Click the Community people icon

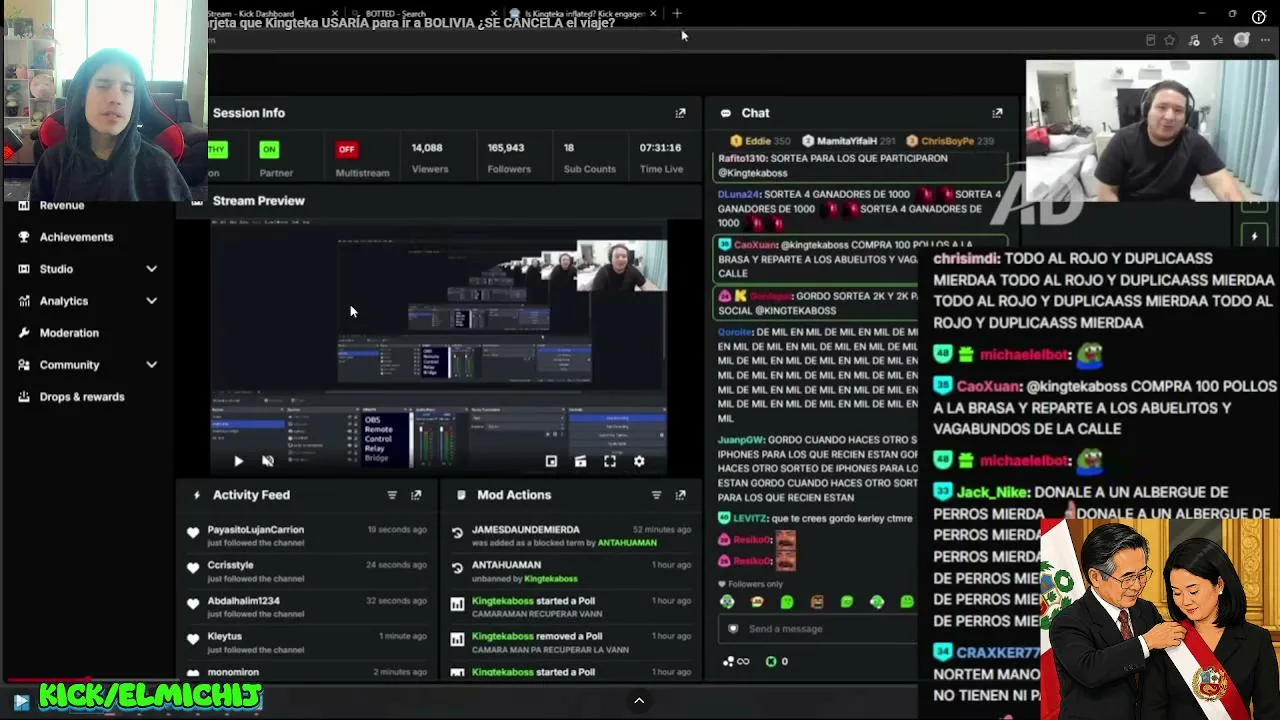(x=24, y=365)
